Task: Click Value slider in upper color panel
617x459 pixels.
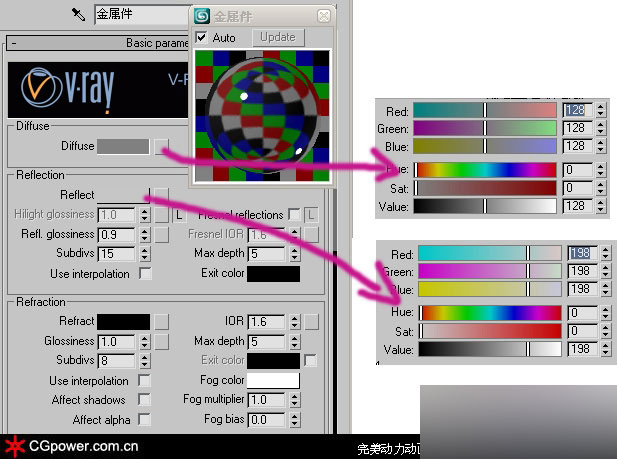Action: 485,206
